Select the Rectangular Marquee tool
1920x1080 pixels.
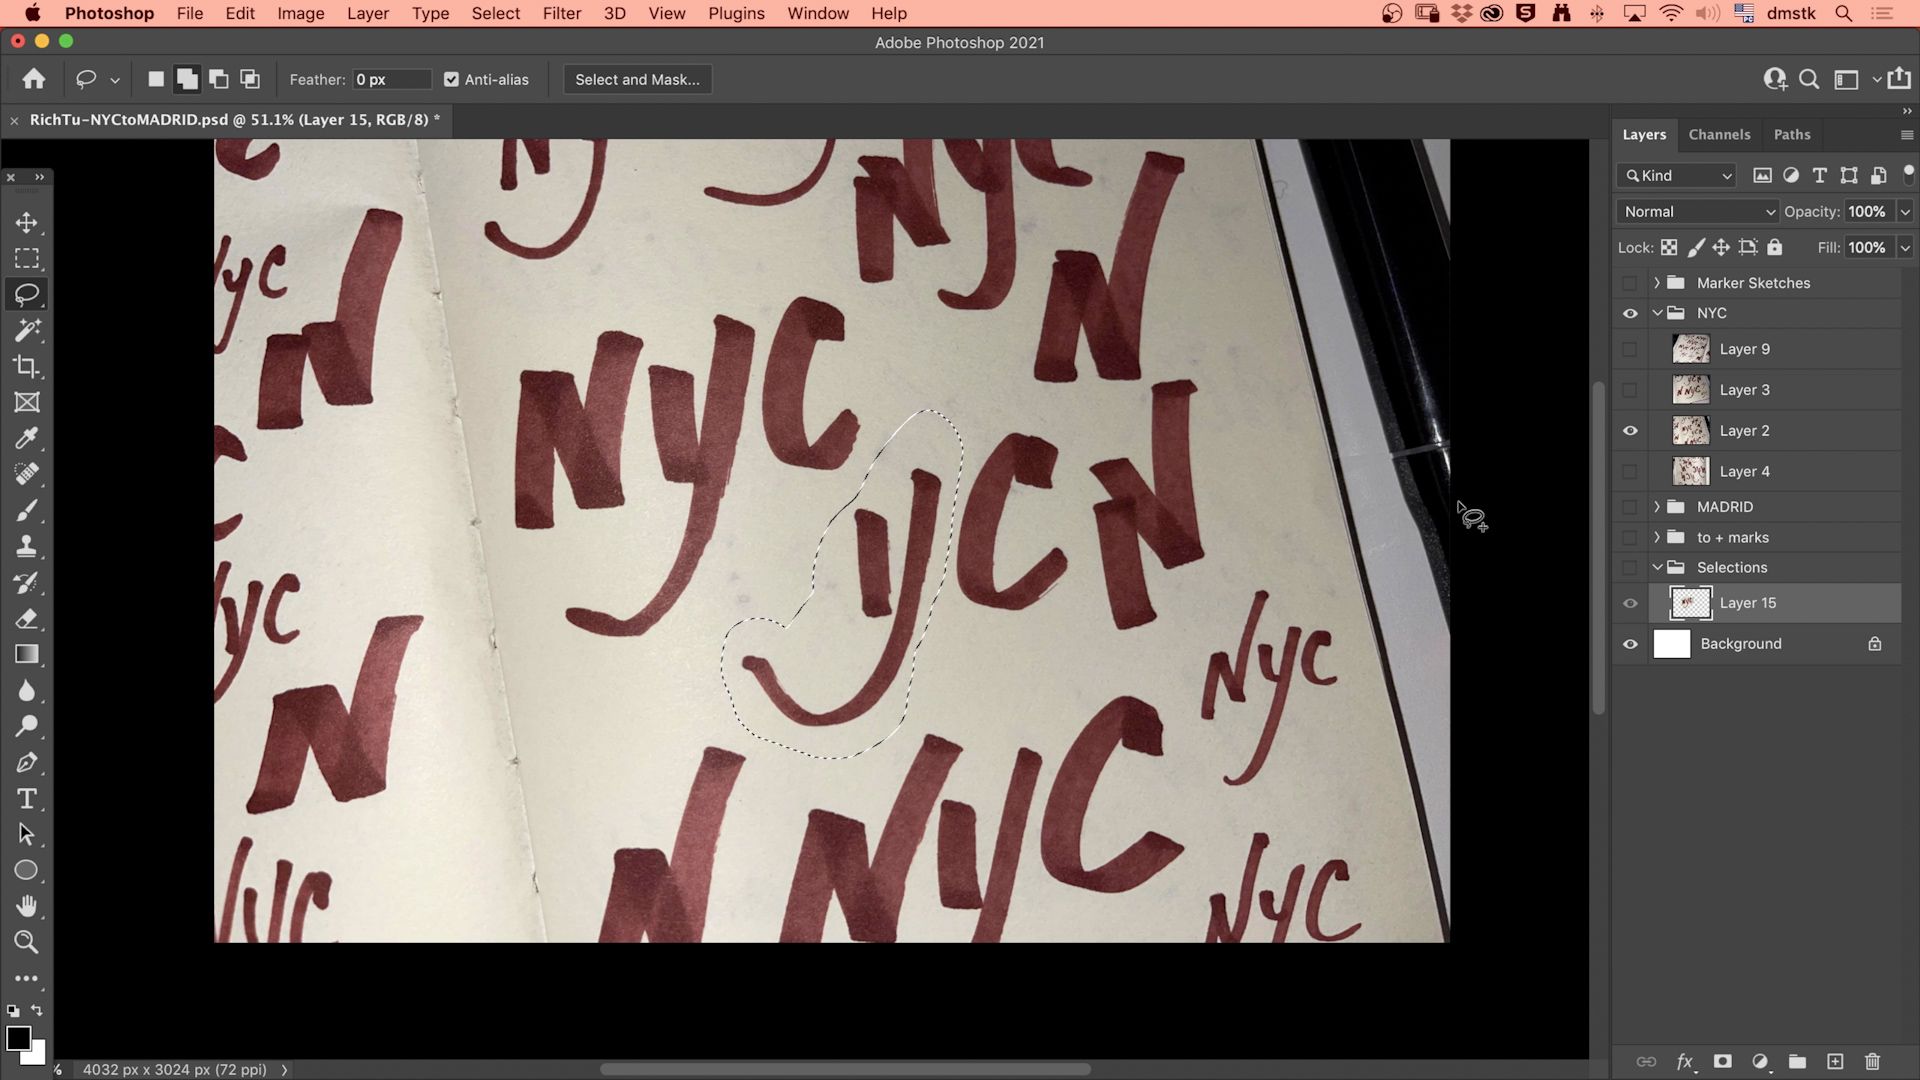pyautogui.click(x=27, y=258)
